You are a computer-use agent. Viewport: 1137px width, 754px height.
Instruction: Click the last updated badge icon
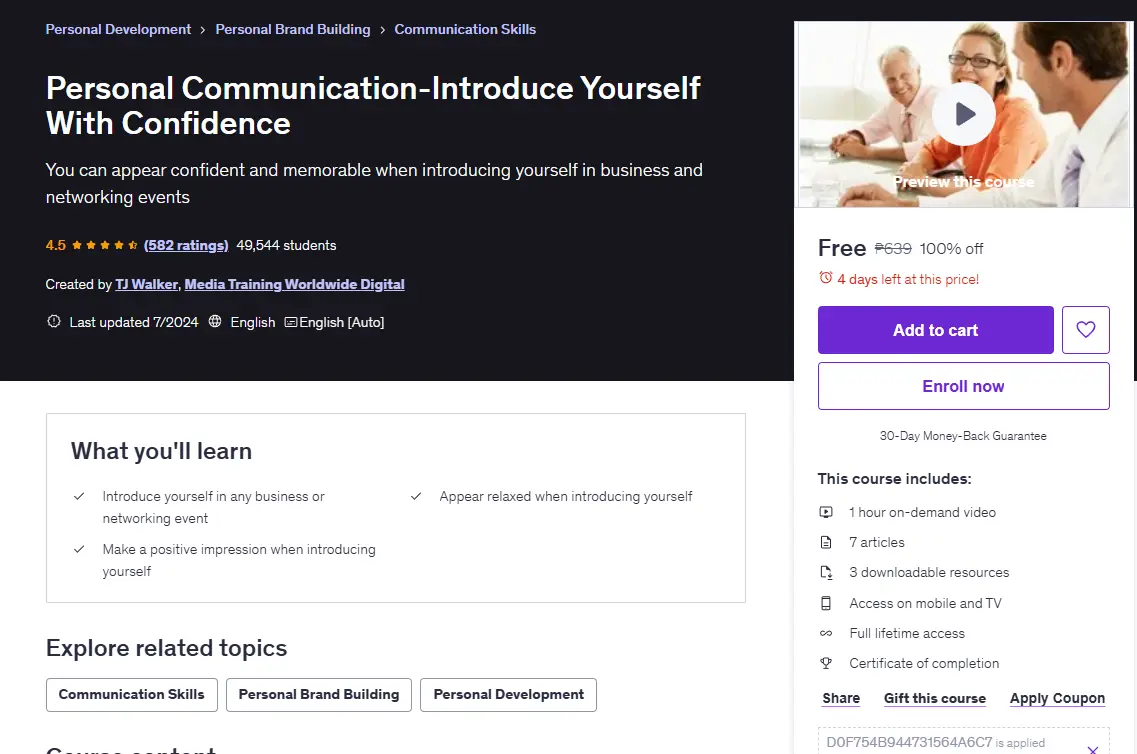pyautogui.click(x=54, y=321)
